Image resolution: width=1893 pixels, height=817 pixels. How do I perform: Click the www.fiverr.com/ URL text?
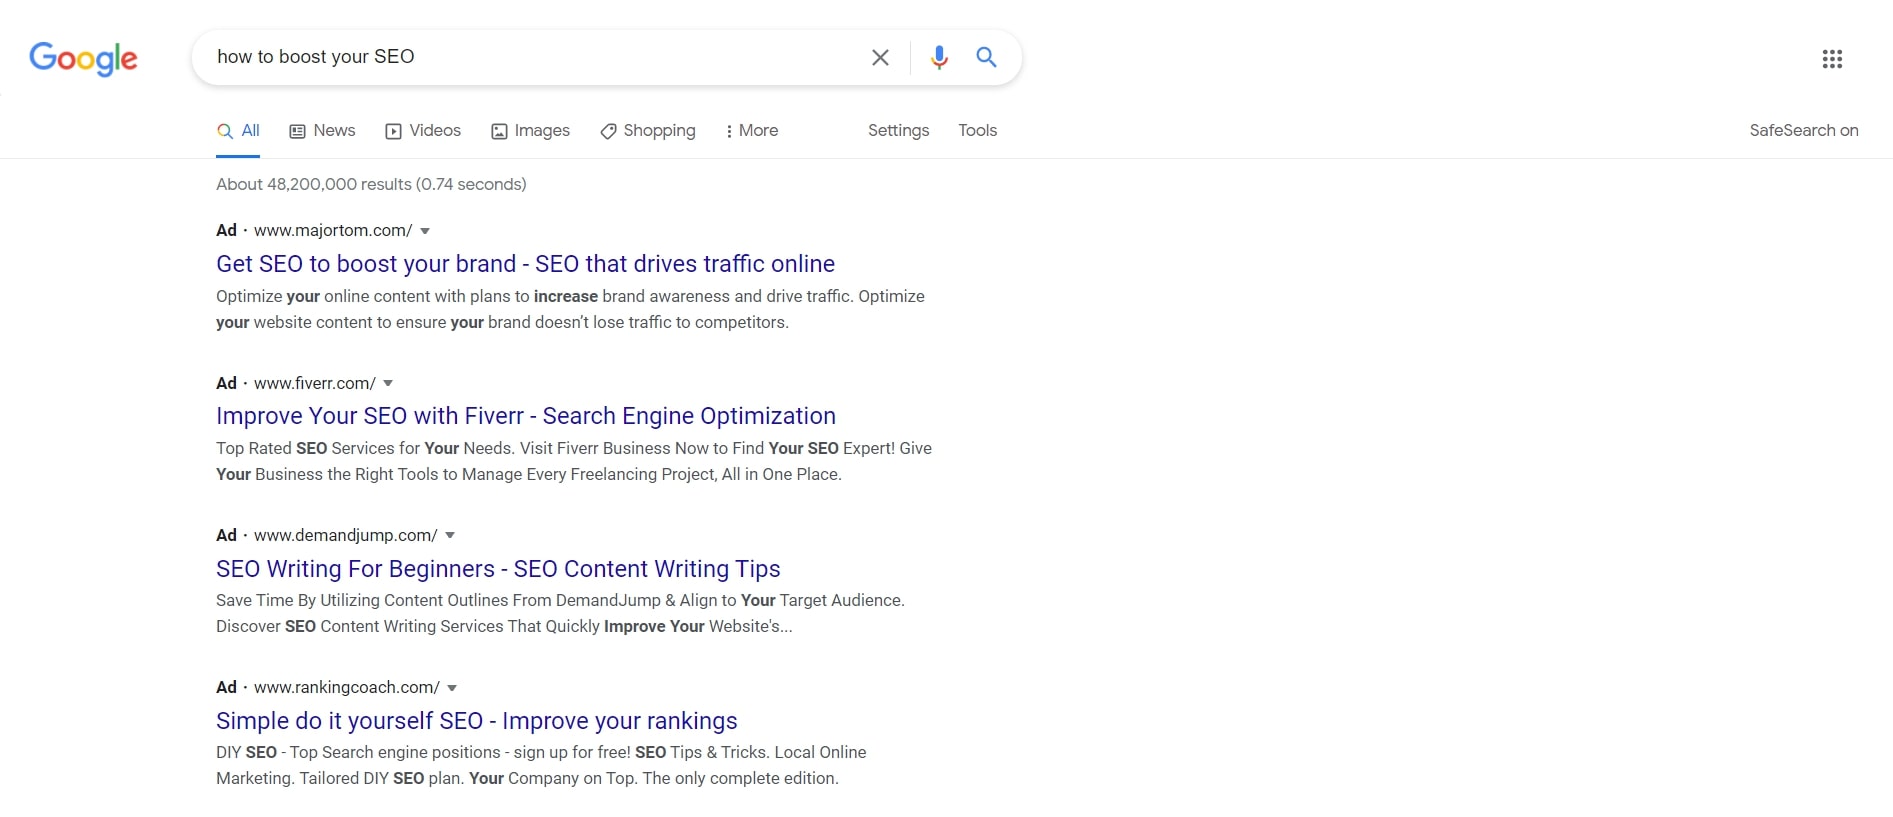(315, 383)
